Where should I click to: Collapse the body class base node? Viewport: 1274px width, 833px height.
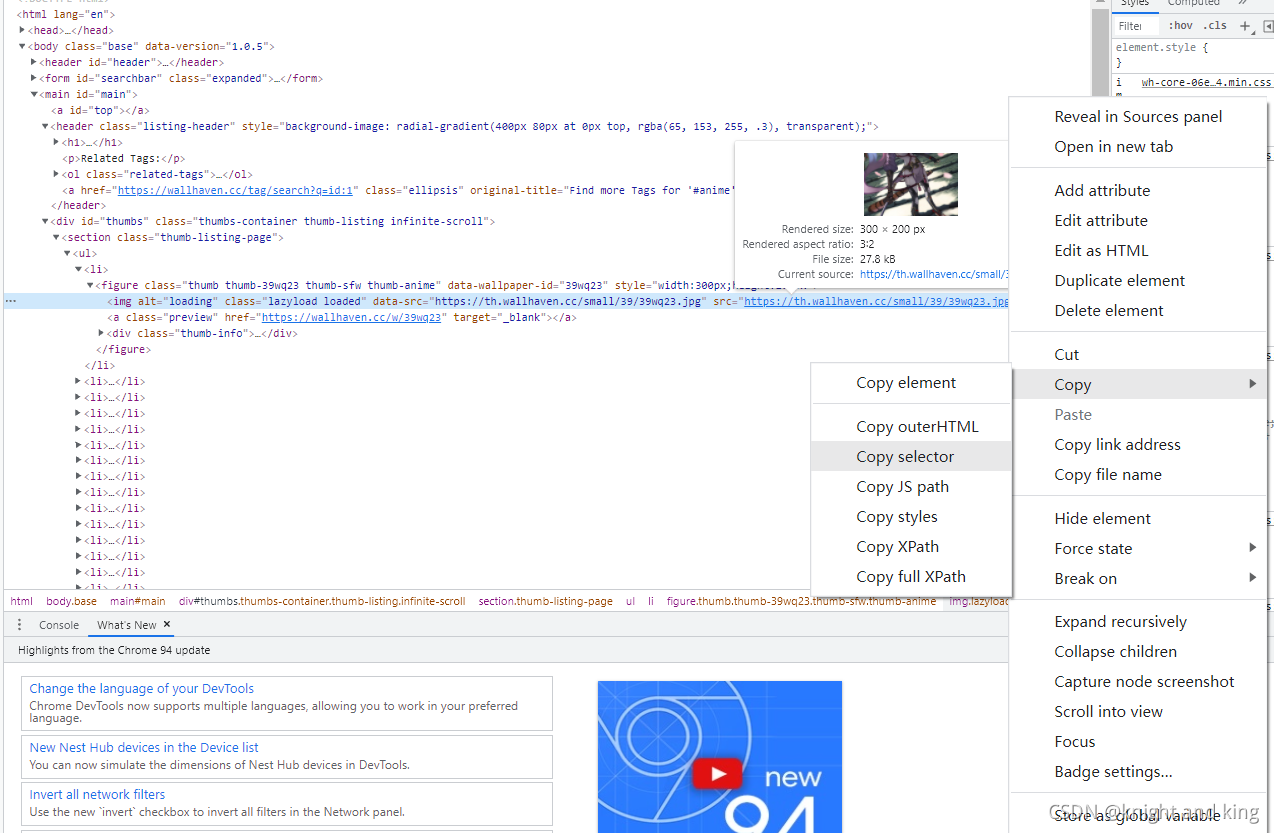coord(22,46)
